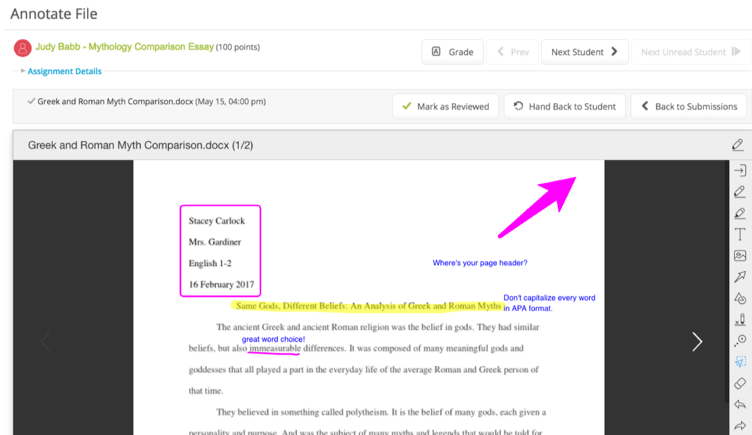Viewport: 752px width, 435px height.
Task: Select the Shapes tool
Action: coord(739,298)
